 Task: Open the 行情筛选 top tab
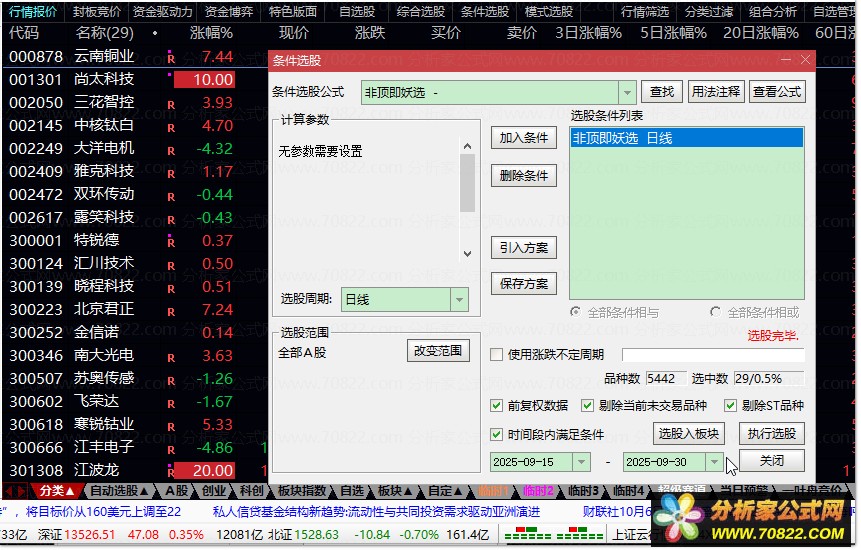pos(645,12)
